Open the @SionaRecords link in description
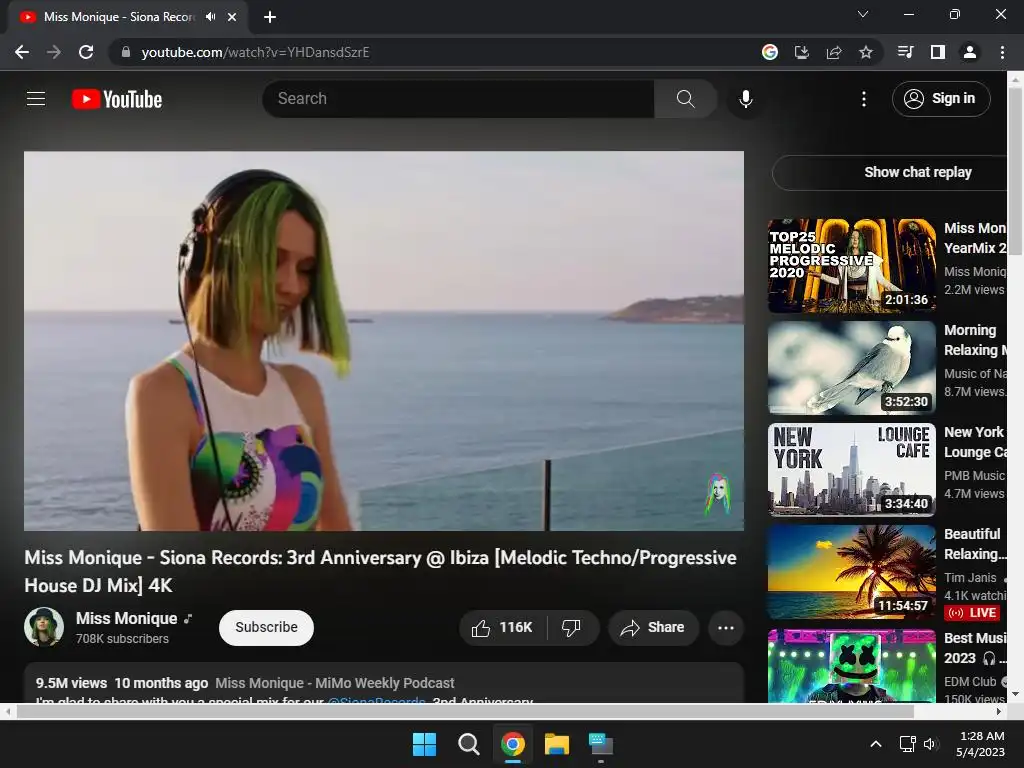The width and height of the screenshot is (1024, 768). pos(377,700)
